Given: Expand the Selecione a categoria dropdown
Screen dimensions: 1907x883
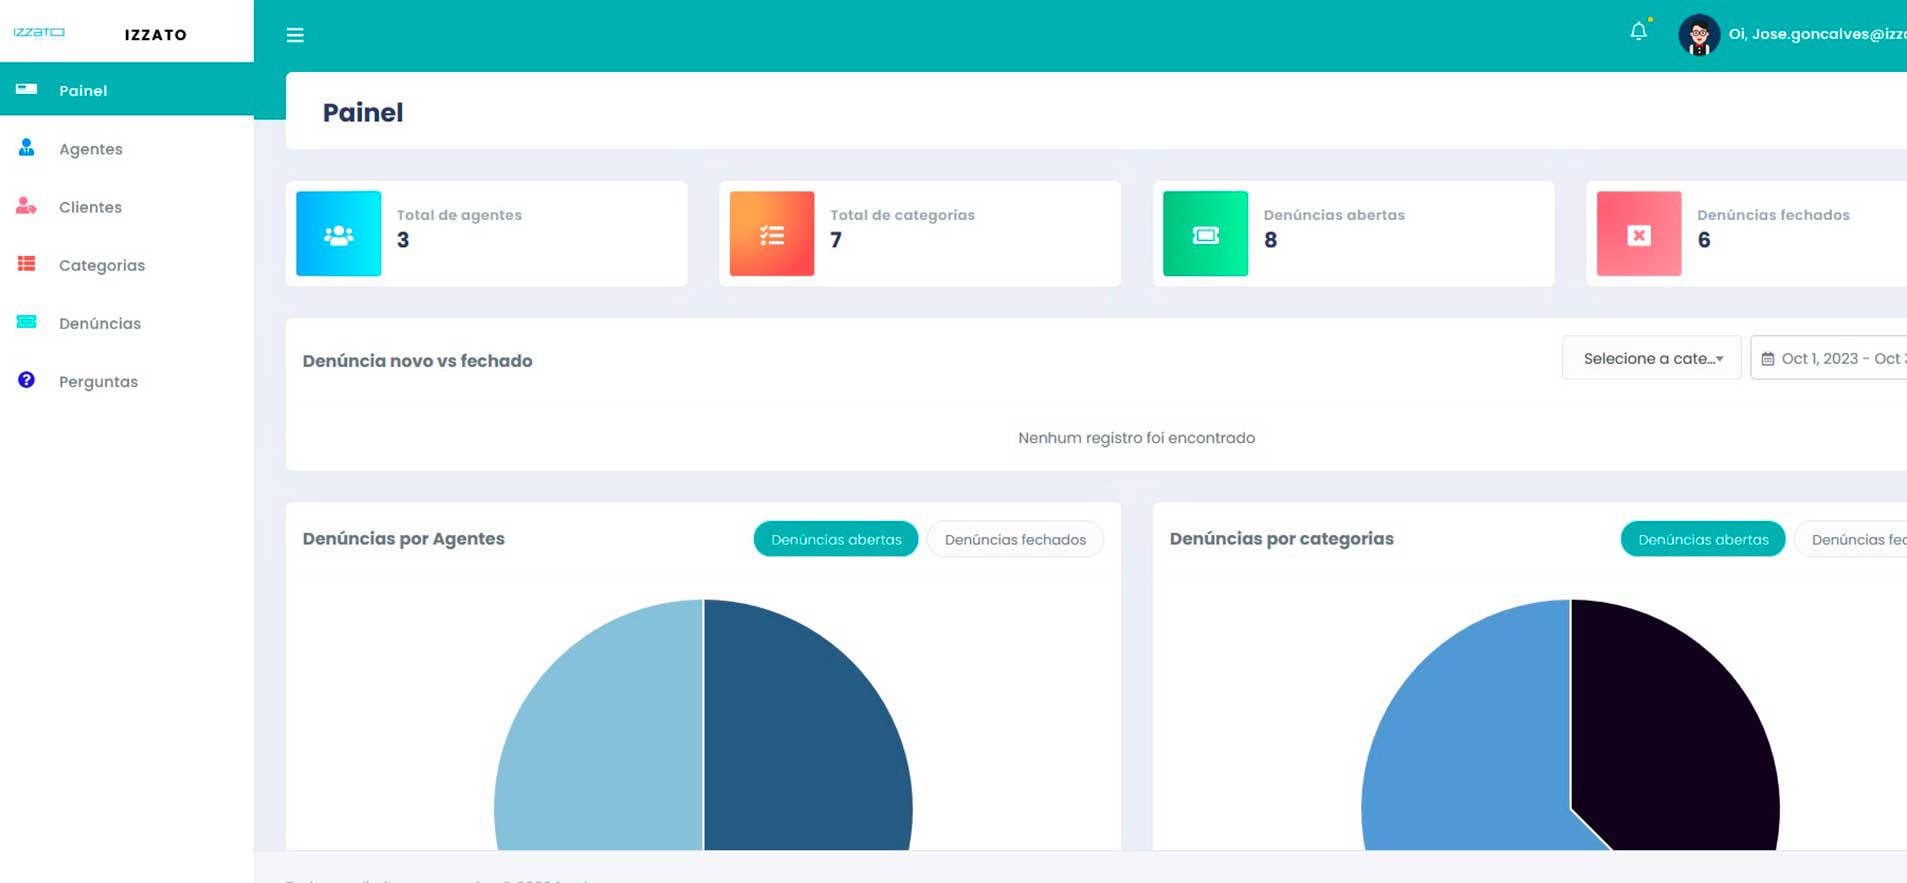Looking at the screenshot, I should point(1651,358).
